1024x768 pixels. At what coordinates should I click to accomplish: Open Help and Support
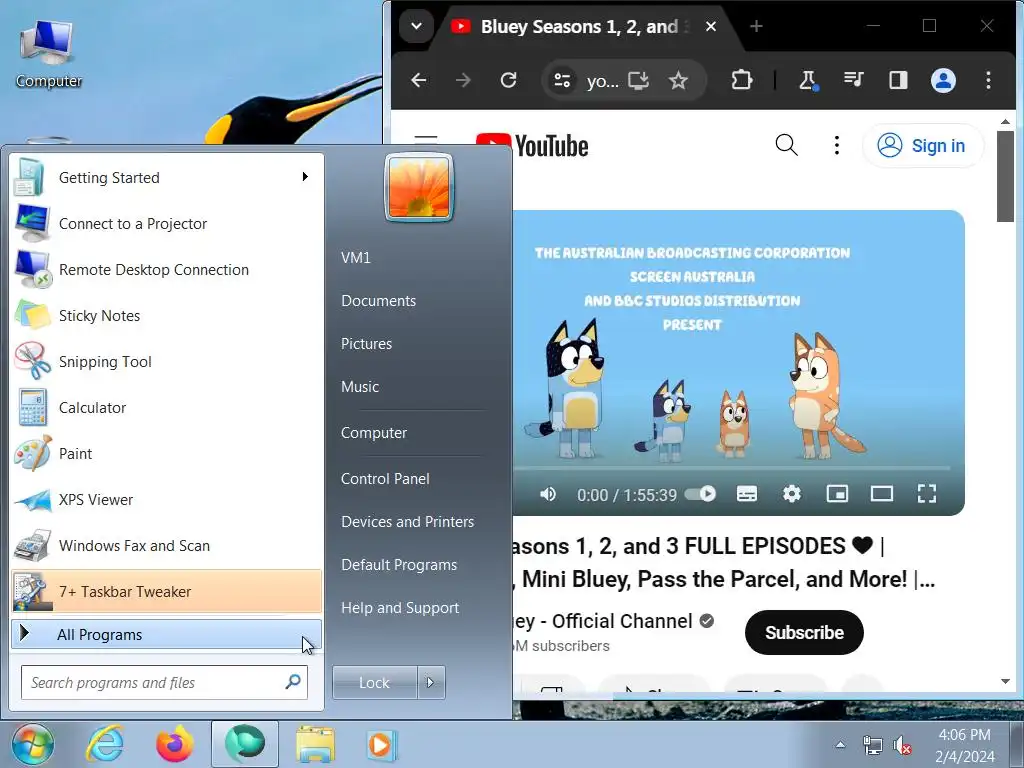[400, 608]
